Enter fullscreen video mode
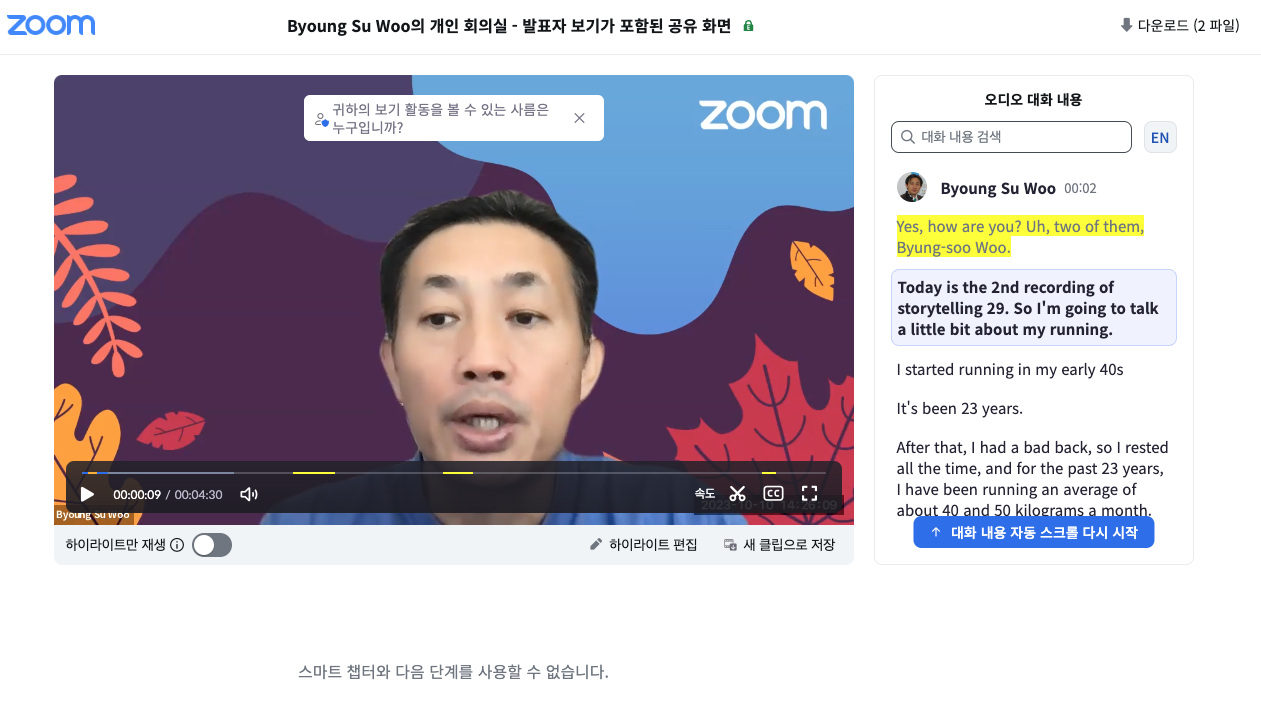The image size is (1261, 704). tap(810, 493)
